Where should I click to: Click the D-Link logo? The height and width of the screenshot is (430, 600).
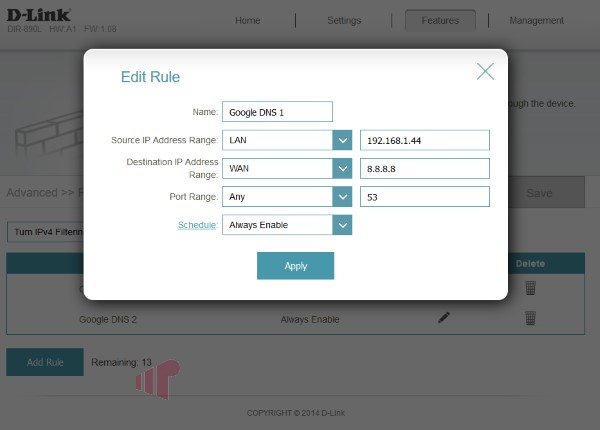pyautogui.click(x=39, y=15)
